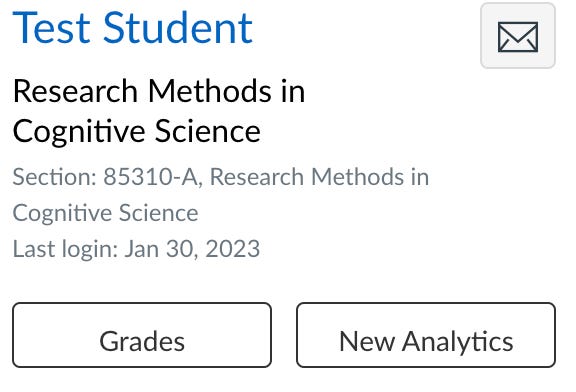Click the year 2023 in last login
This screenshot has width=576, height=392.
point(233,249)
